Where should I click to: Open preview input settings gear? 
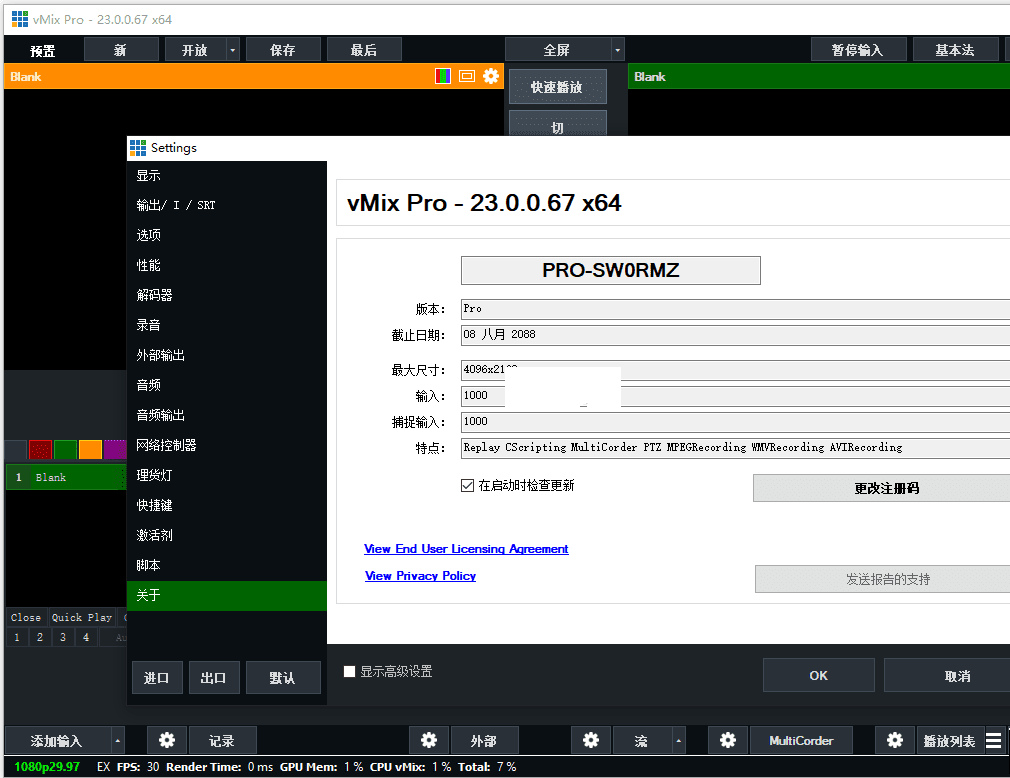(491, 76)
